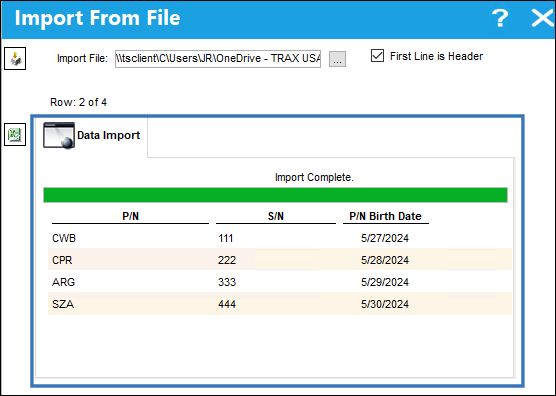Toggle First Line is Header checkbox
The height and width of the screenshot is (396, 556).
[377, 56]
